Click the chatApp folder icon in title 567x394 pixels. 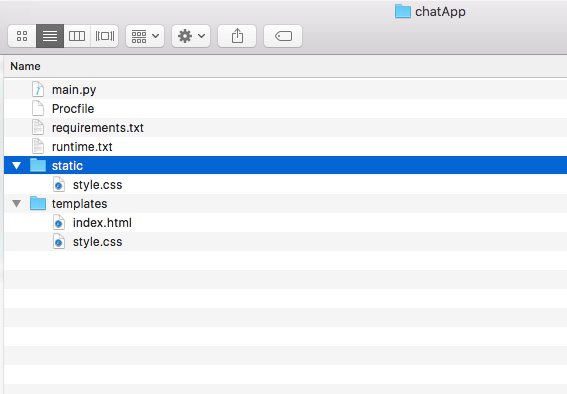click(402, 12)
